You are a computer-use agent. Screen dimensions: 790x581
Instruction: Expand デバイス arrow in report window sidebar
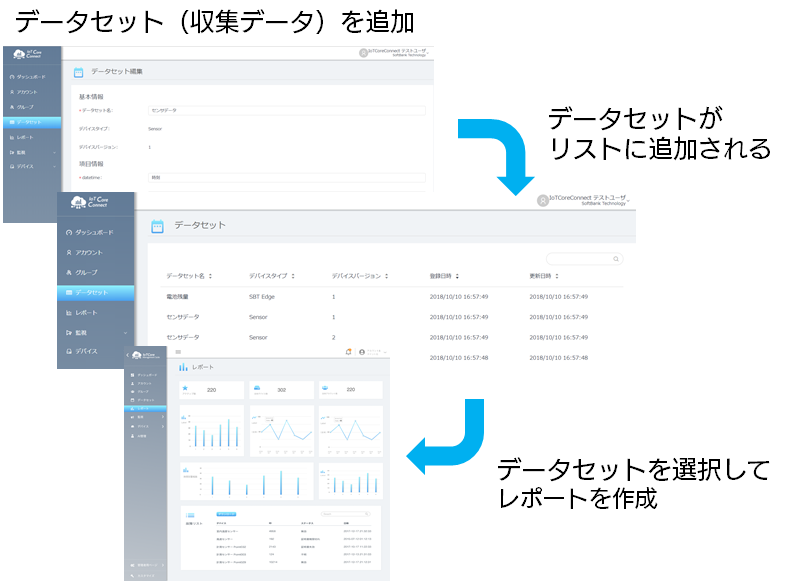point(162,426)
